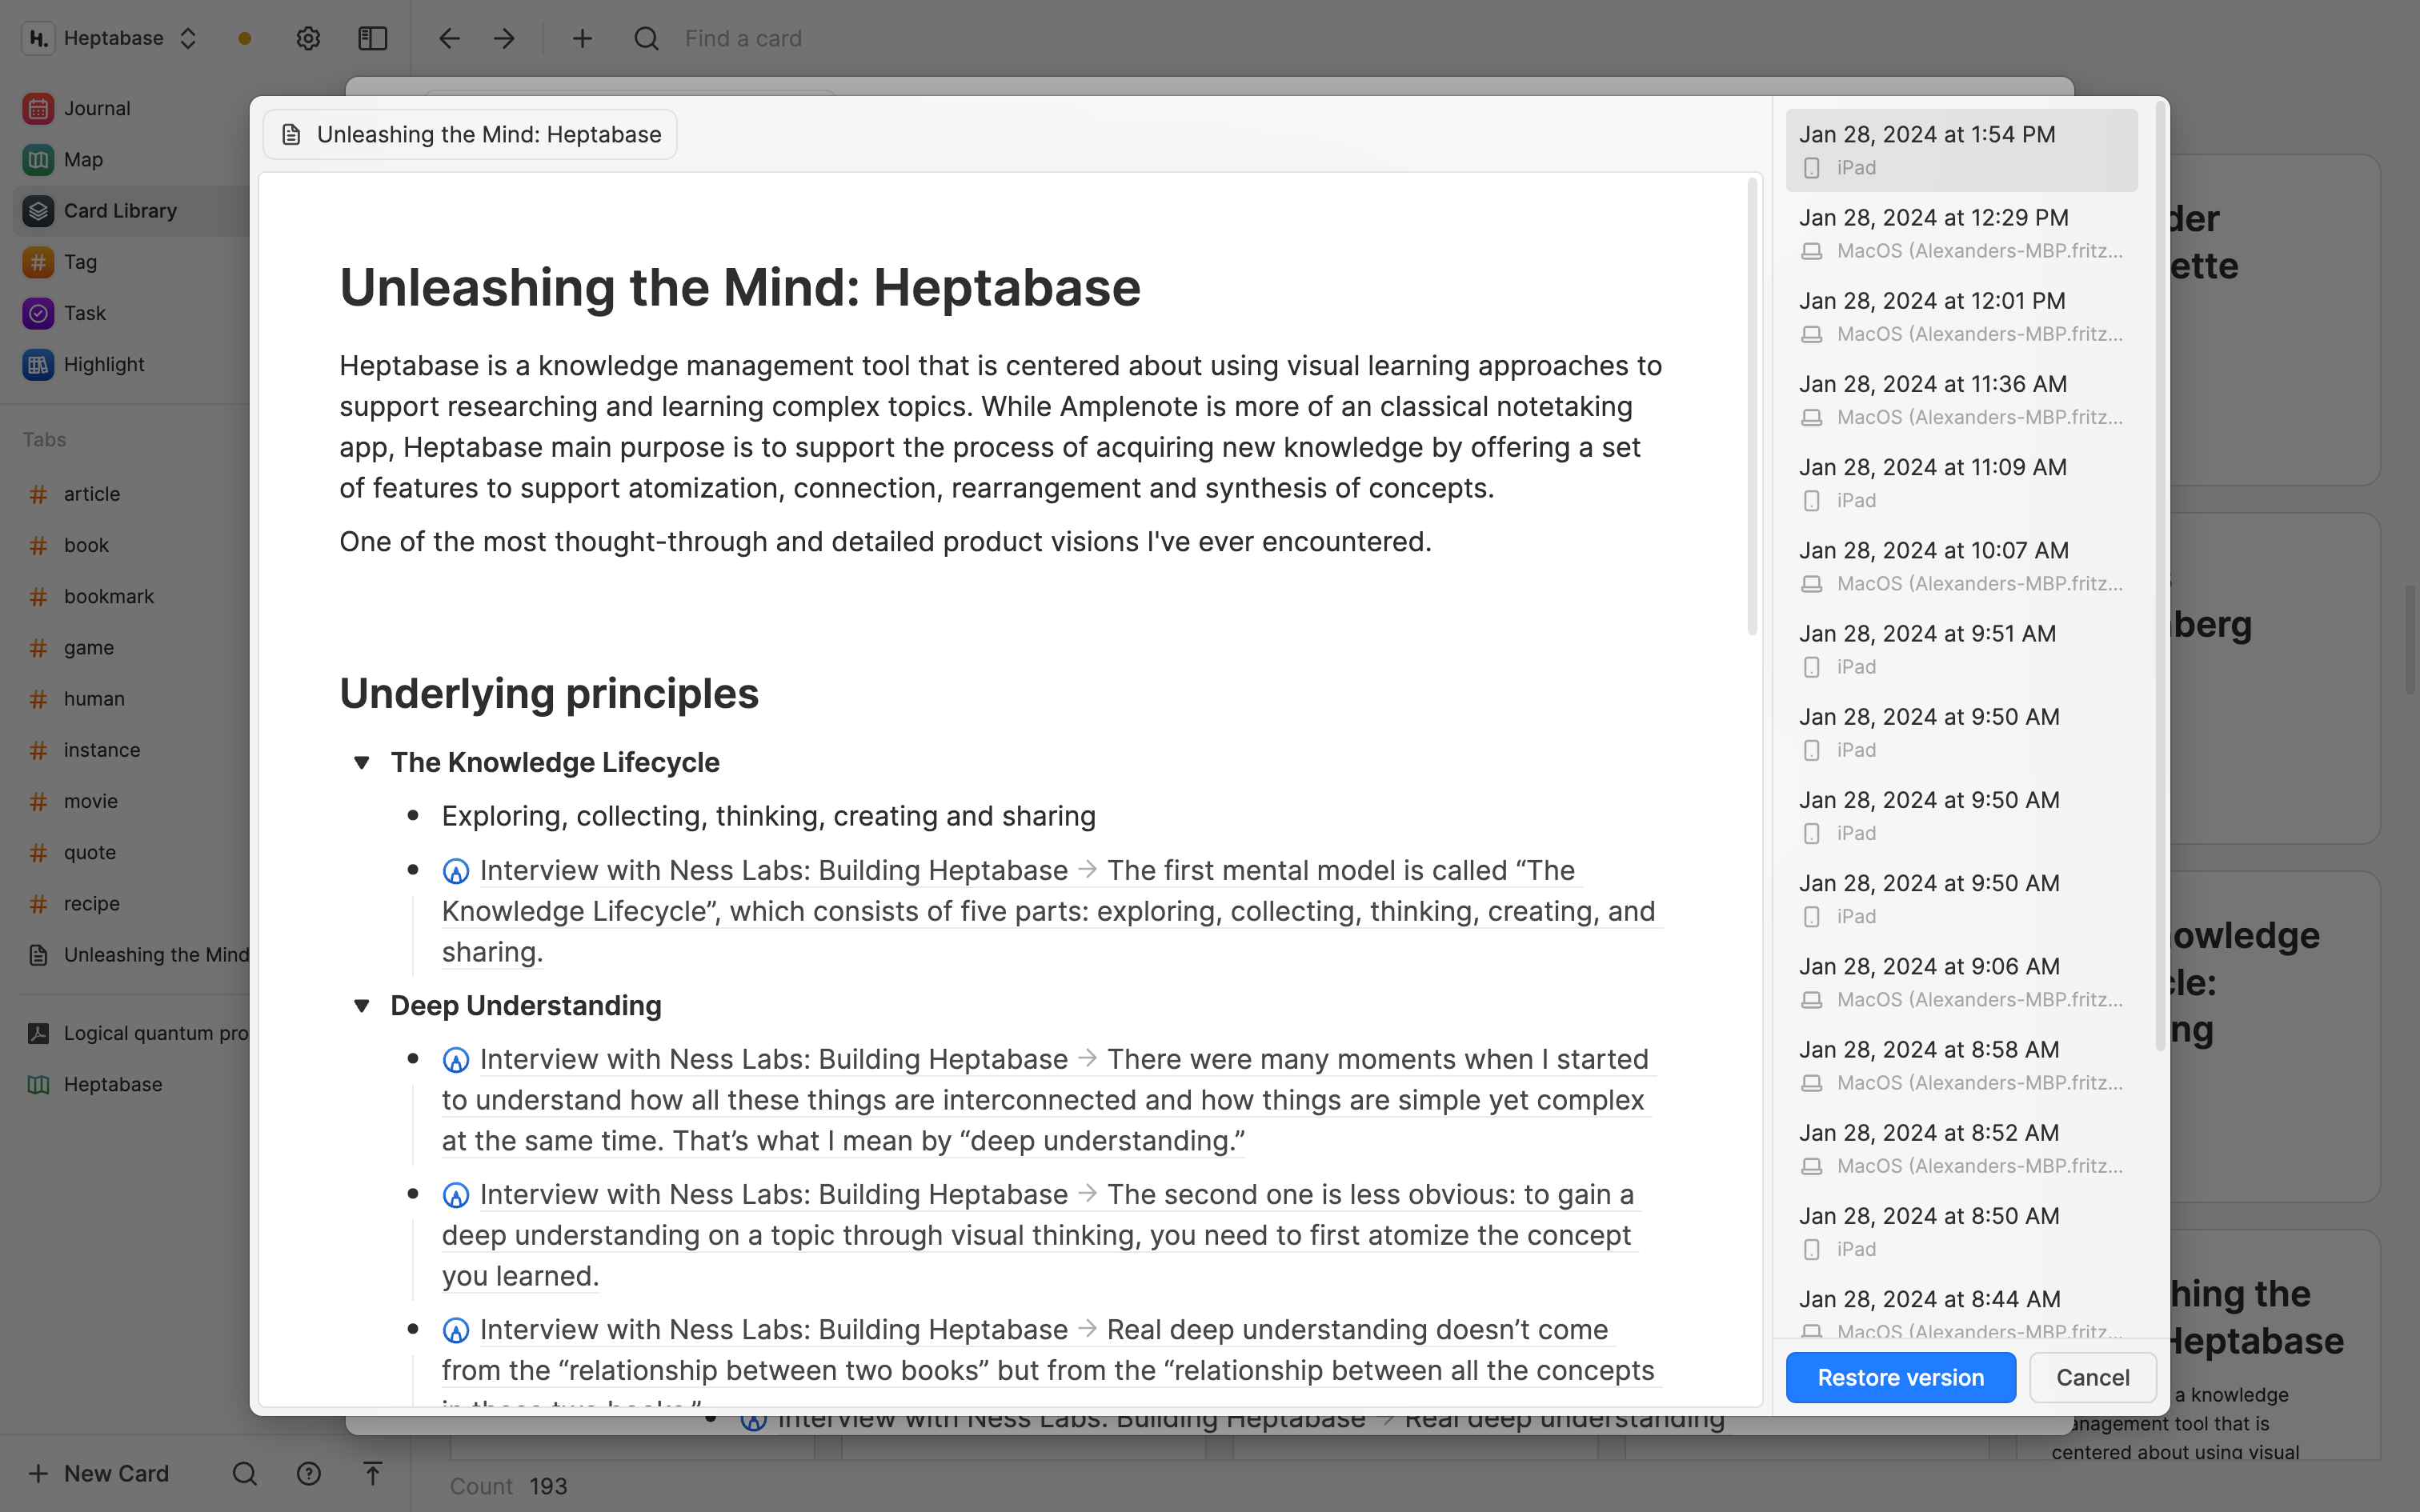Collapse The Knowledge Lifecycle section
This screenshot has height=1512, width=2420.
362,762
